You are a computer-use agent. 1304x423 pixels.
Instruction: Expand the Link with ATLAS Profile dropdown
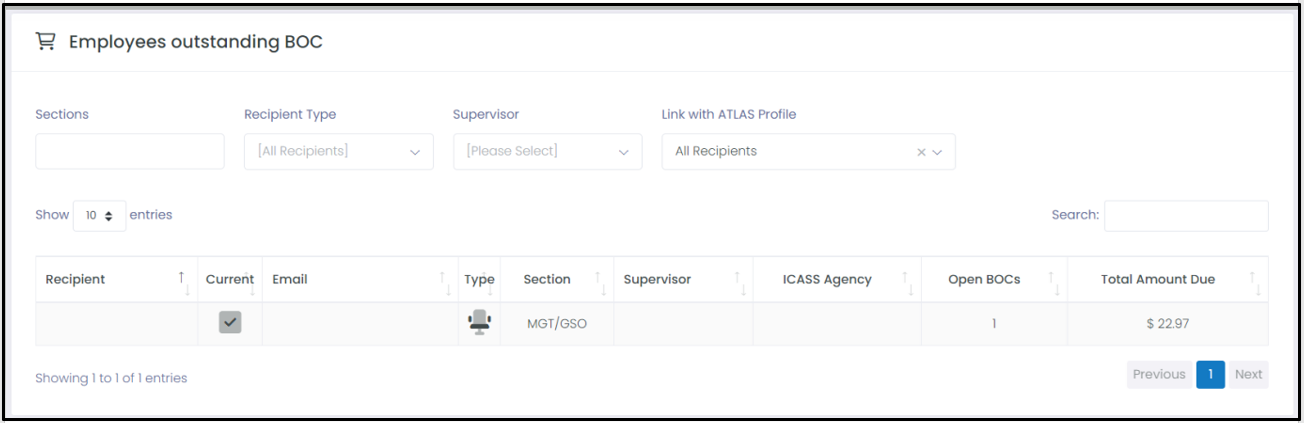(x=809, y=152)
